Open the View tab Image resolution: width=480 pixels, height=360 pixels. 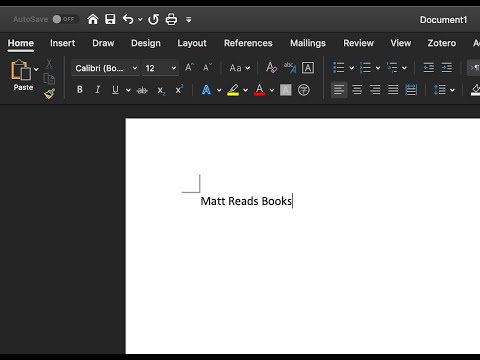pyautogui.click(x=401, y=43)
